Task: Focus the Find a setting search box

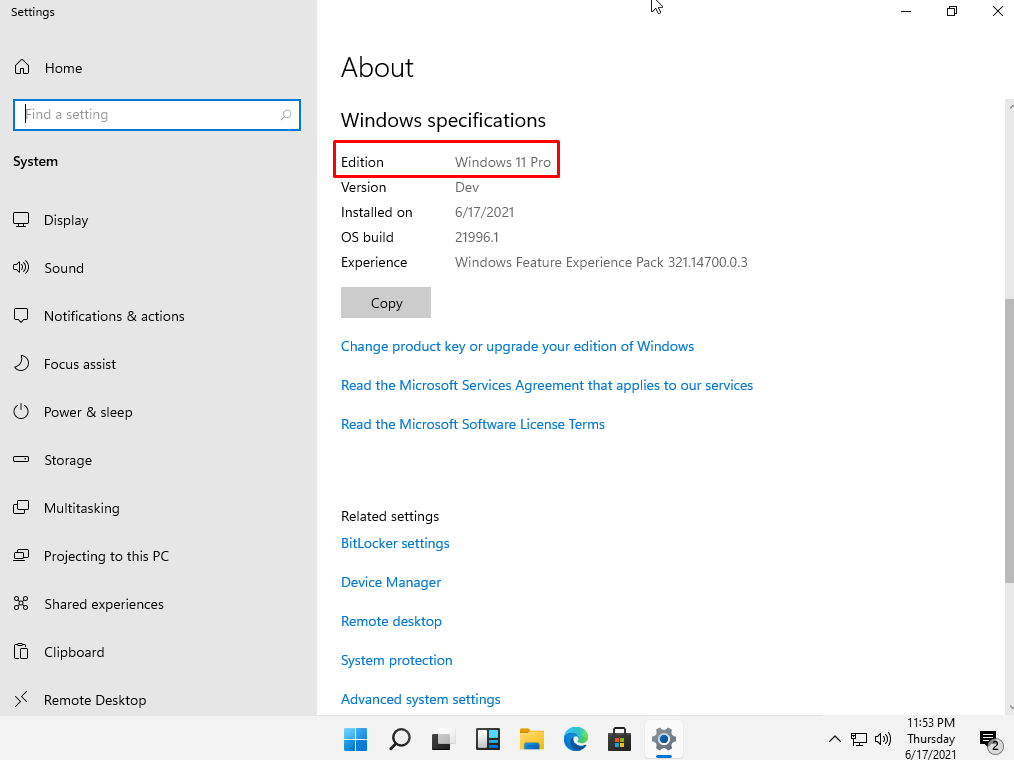Action: coord(156,114)
